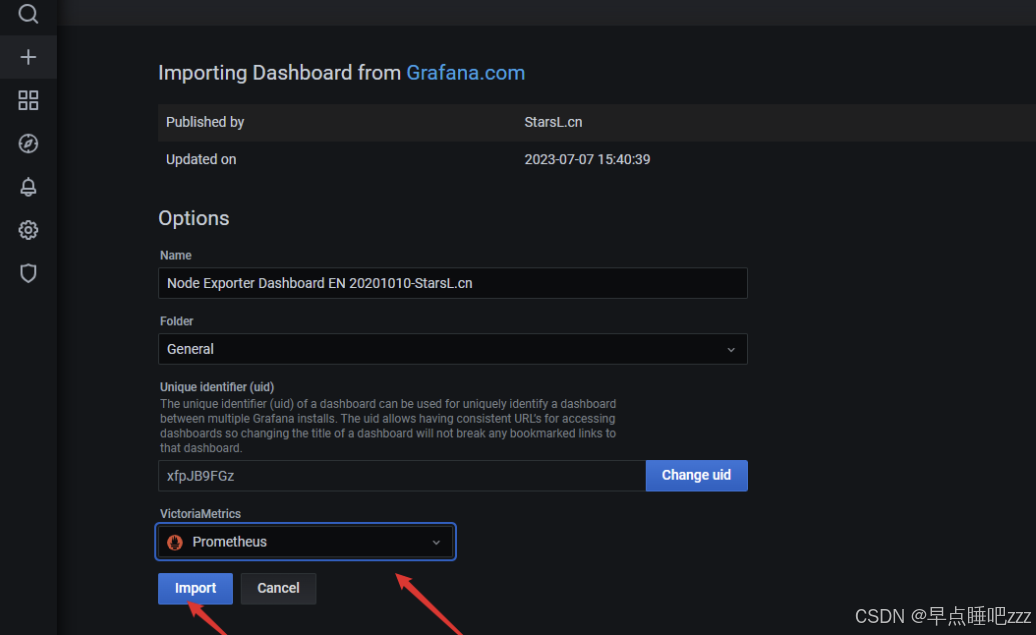Open the Server Admin shield icon
Image resolution: width=1036 pixels, height=635 pixels.
[28, 273]
